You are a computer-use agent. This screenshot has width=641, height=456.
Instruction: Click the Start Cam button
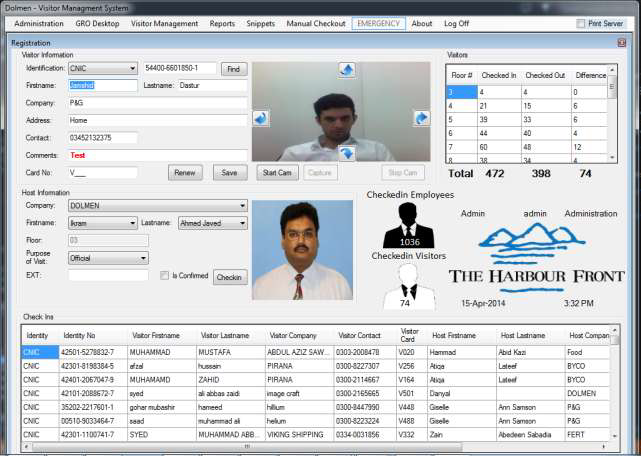[277, 173]
